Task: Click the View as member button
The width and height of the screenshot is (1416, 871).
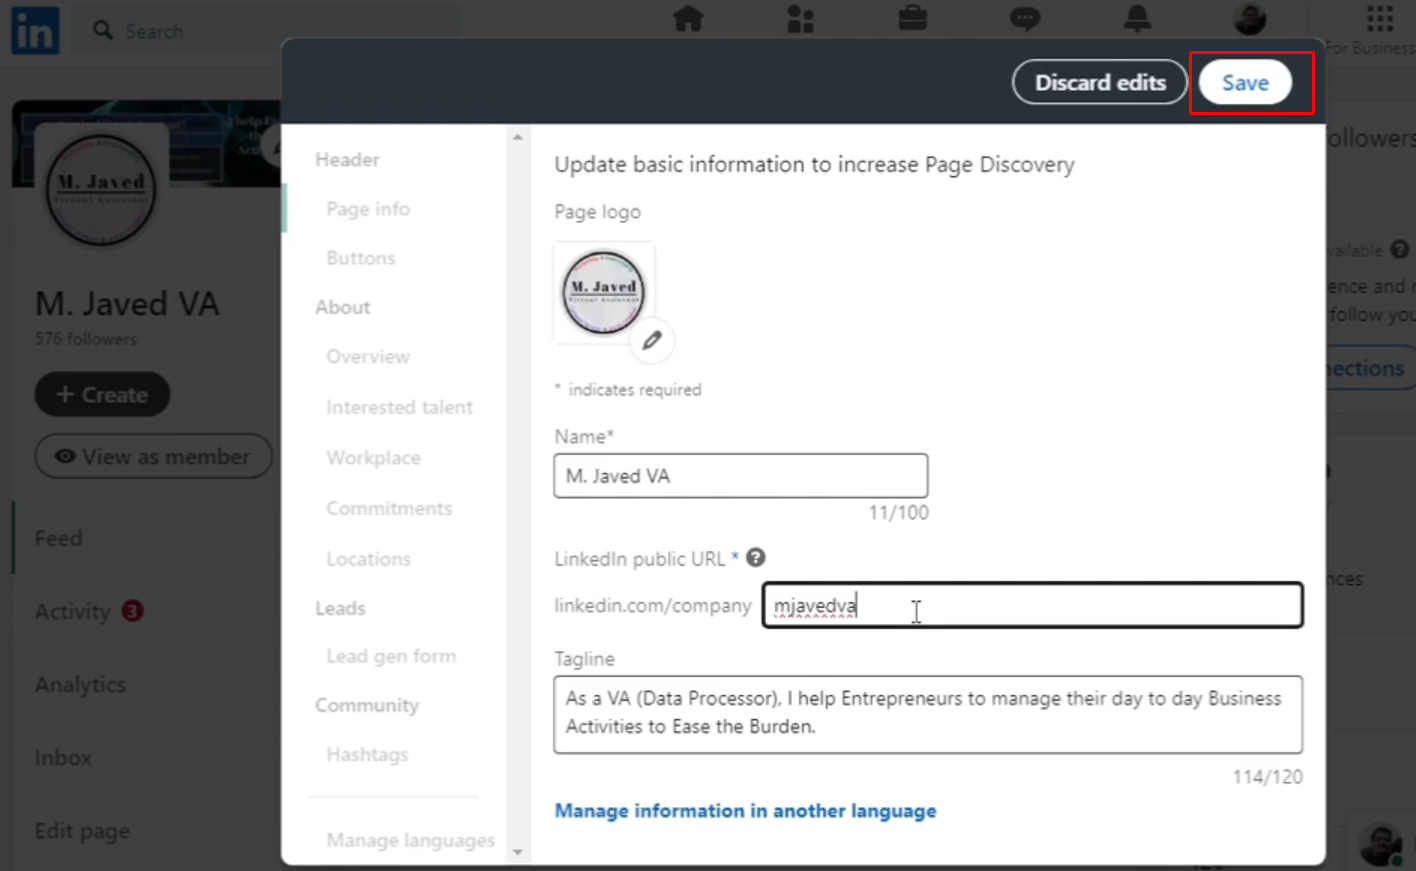Action: (x=154, y=457)
